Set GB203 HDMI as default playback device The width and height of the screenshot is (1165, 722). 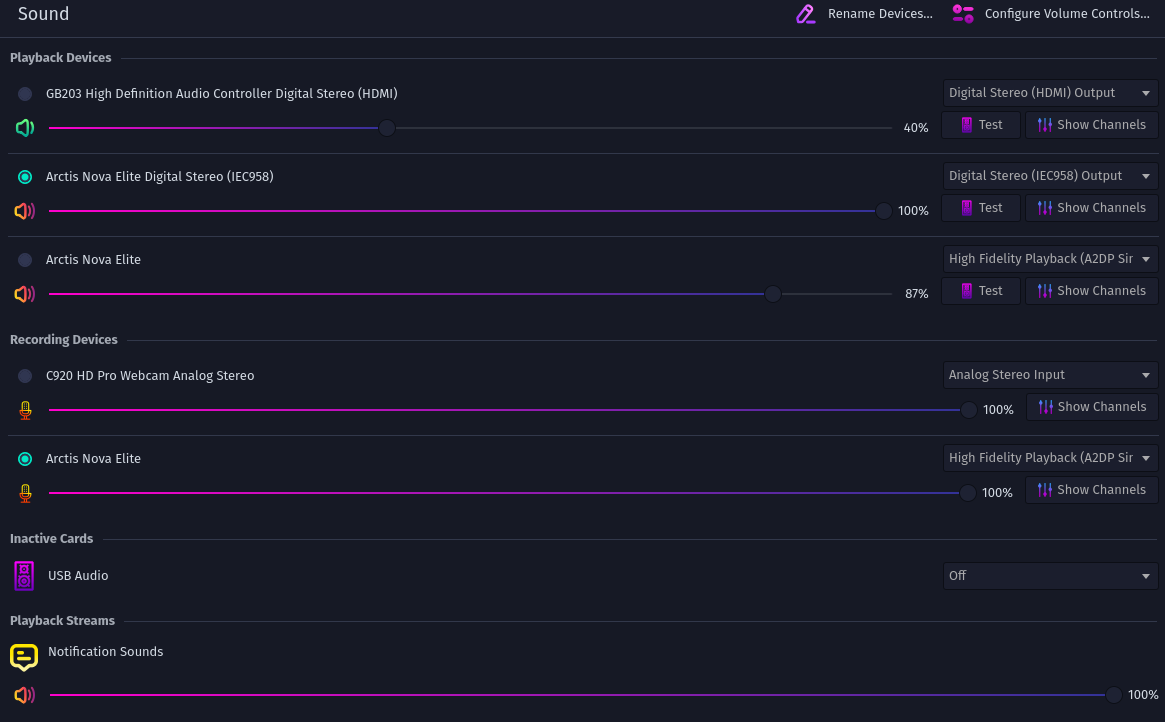25,94
